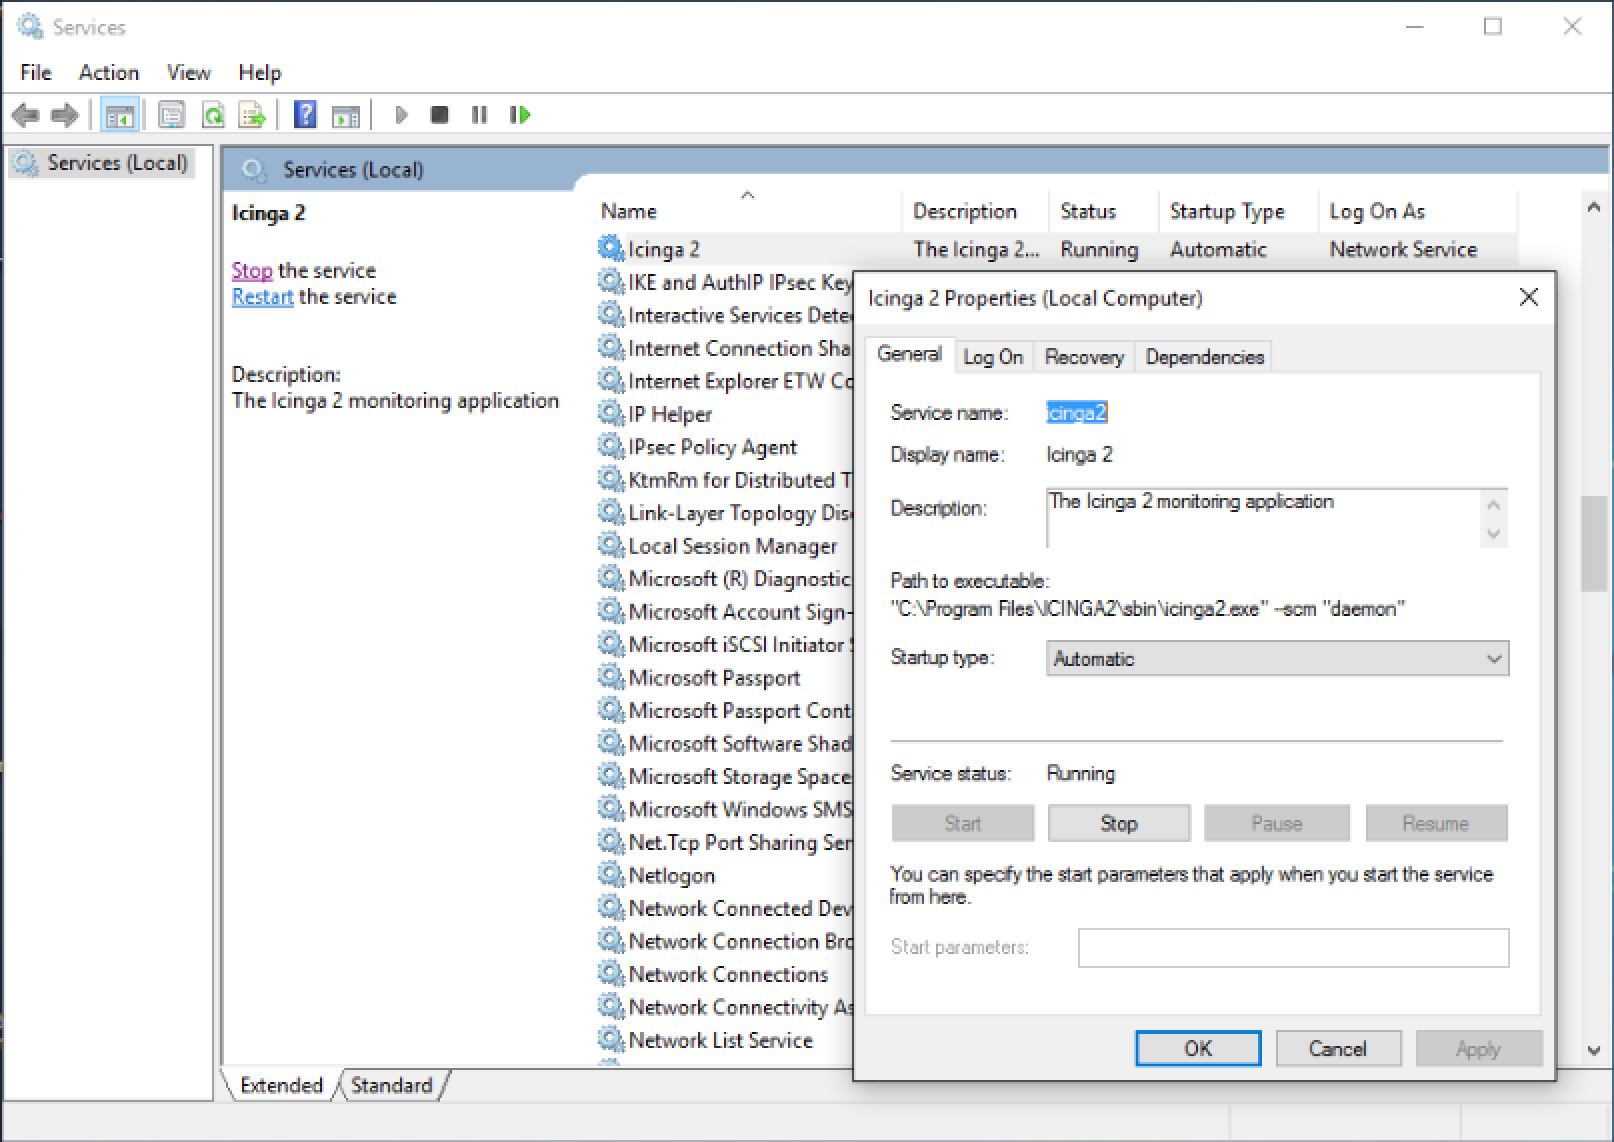Sort by the Name column header
This screenshot has width=1614, height=1142.
tap(748, 211)
